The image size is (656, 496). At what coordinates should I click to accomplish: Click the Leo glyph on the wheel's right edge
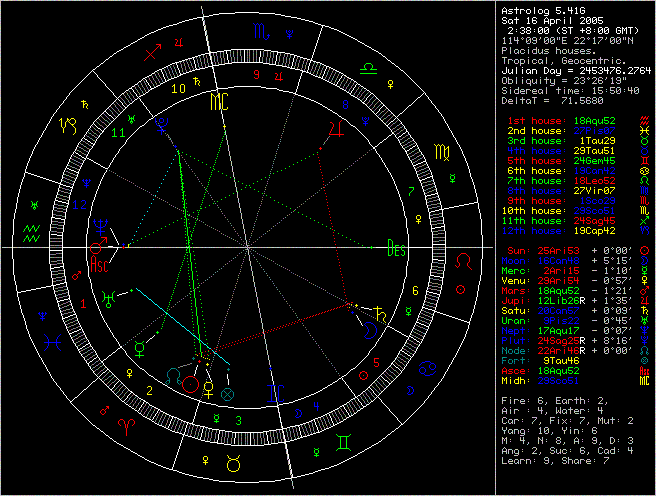465,260
